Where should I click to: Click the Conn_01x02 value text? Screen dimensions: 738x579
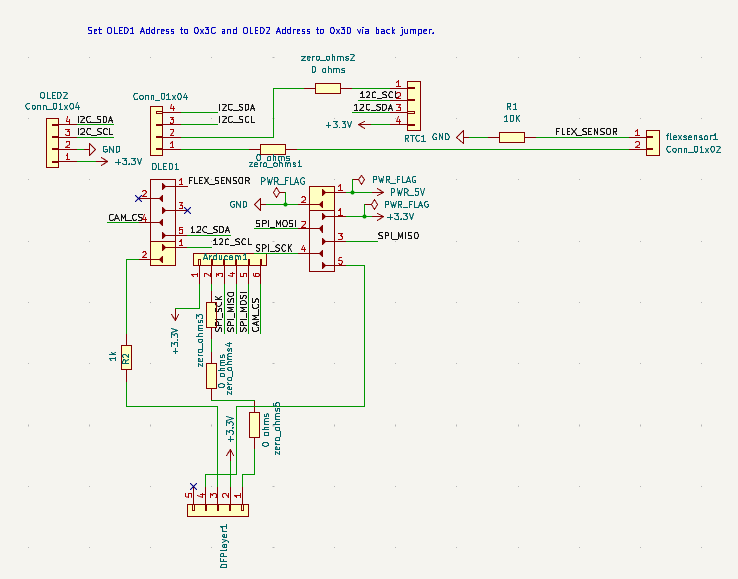click(693, 150)
